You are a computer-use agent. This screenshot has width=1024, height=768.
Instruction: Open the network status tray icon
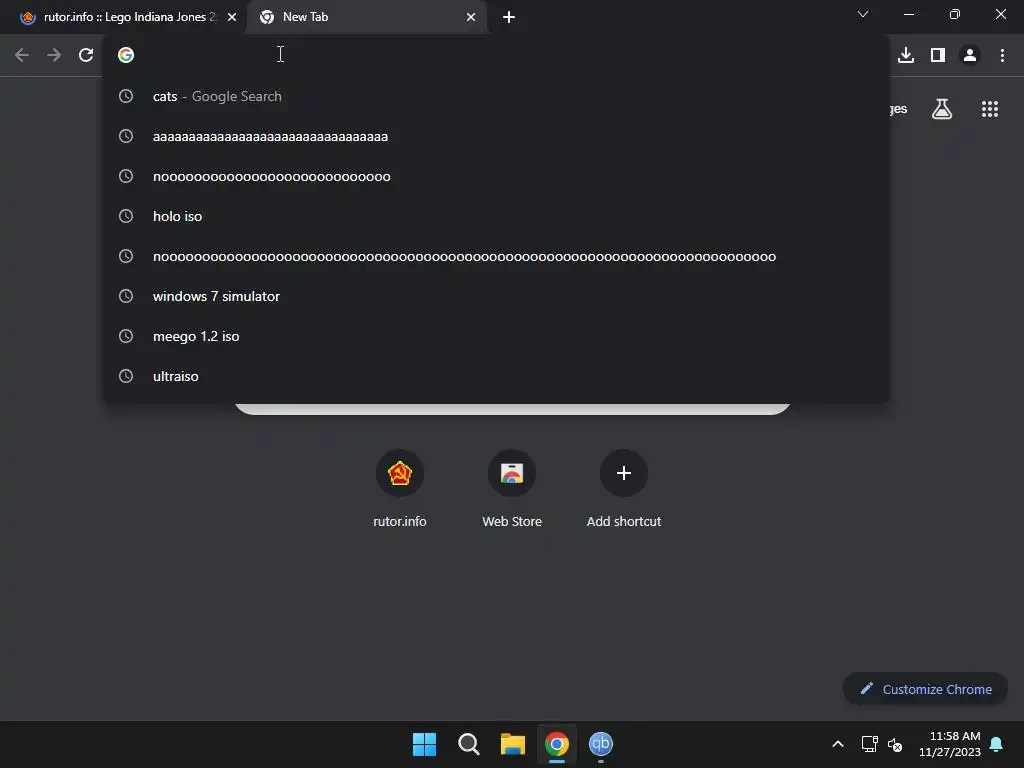pyautogui.click(x=869, y=744)
